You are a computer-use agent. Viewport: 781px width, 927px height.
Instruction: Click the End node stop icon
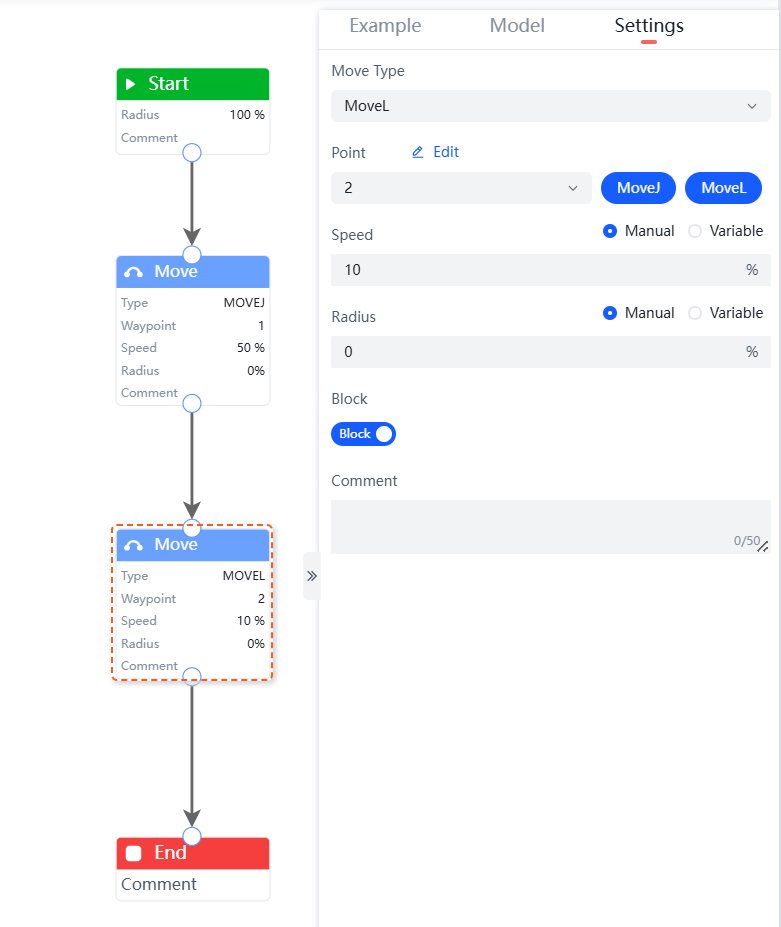pyautogui.click(x=134, y=853)
